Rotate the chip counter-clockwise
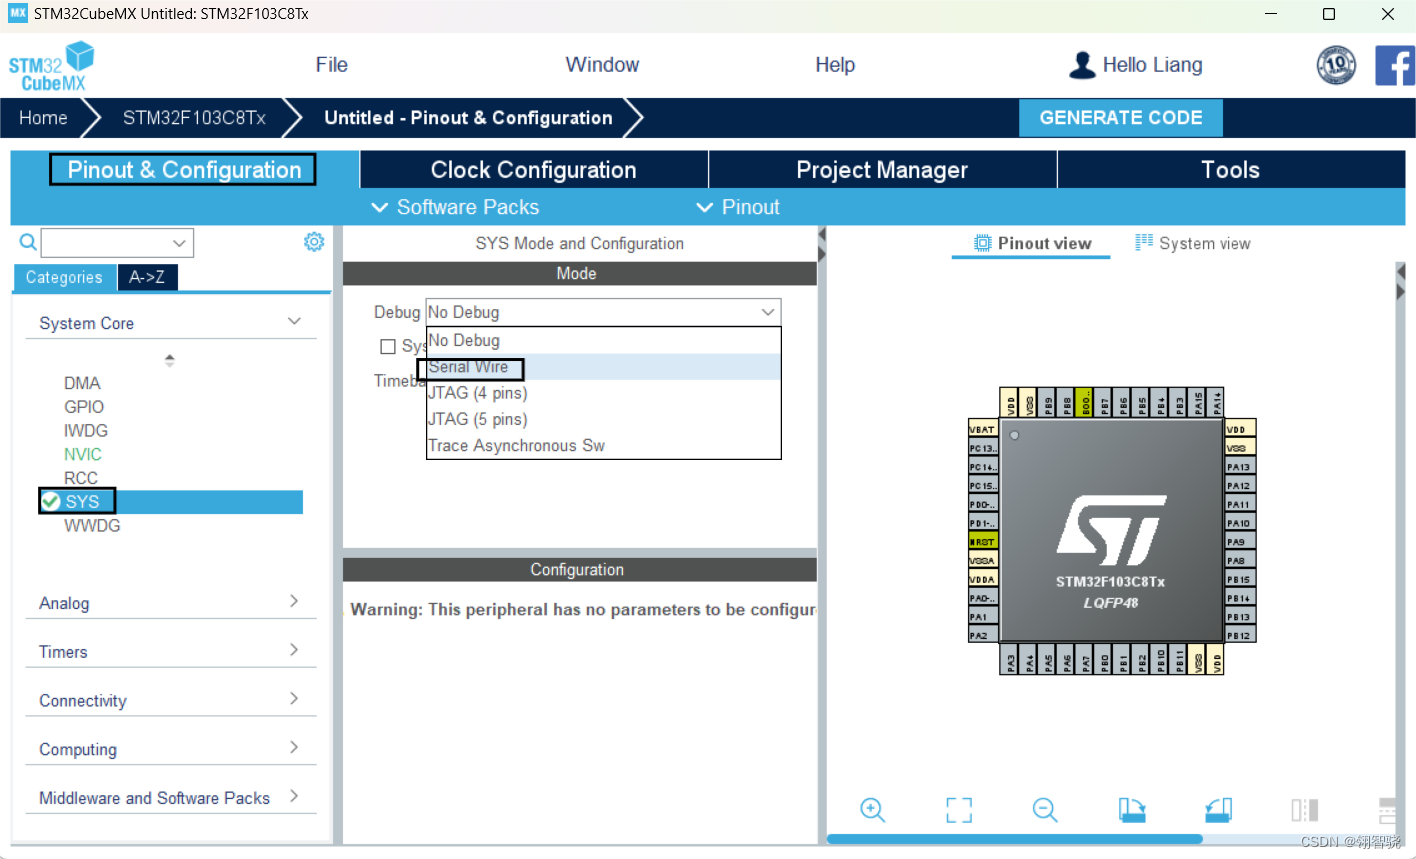This screenshot has width=1416, height=859. [x=1218, y=810]
